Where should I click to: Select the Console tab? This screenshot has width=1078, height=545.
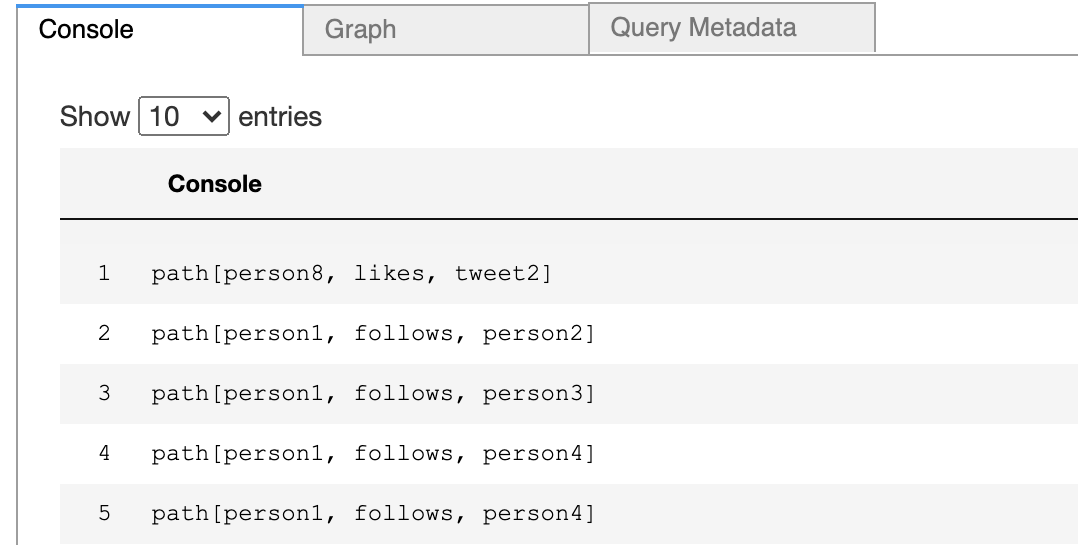tap(160, 30)
